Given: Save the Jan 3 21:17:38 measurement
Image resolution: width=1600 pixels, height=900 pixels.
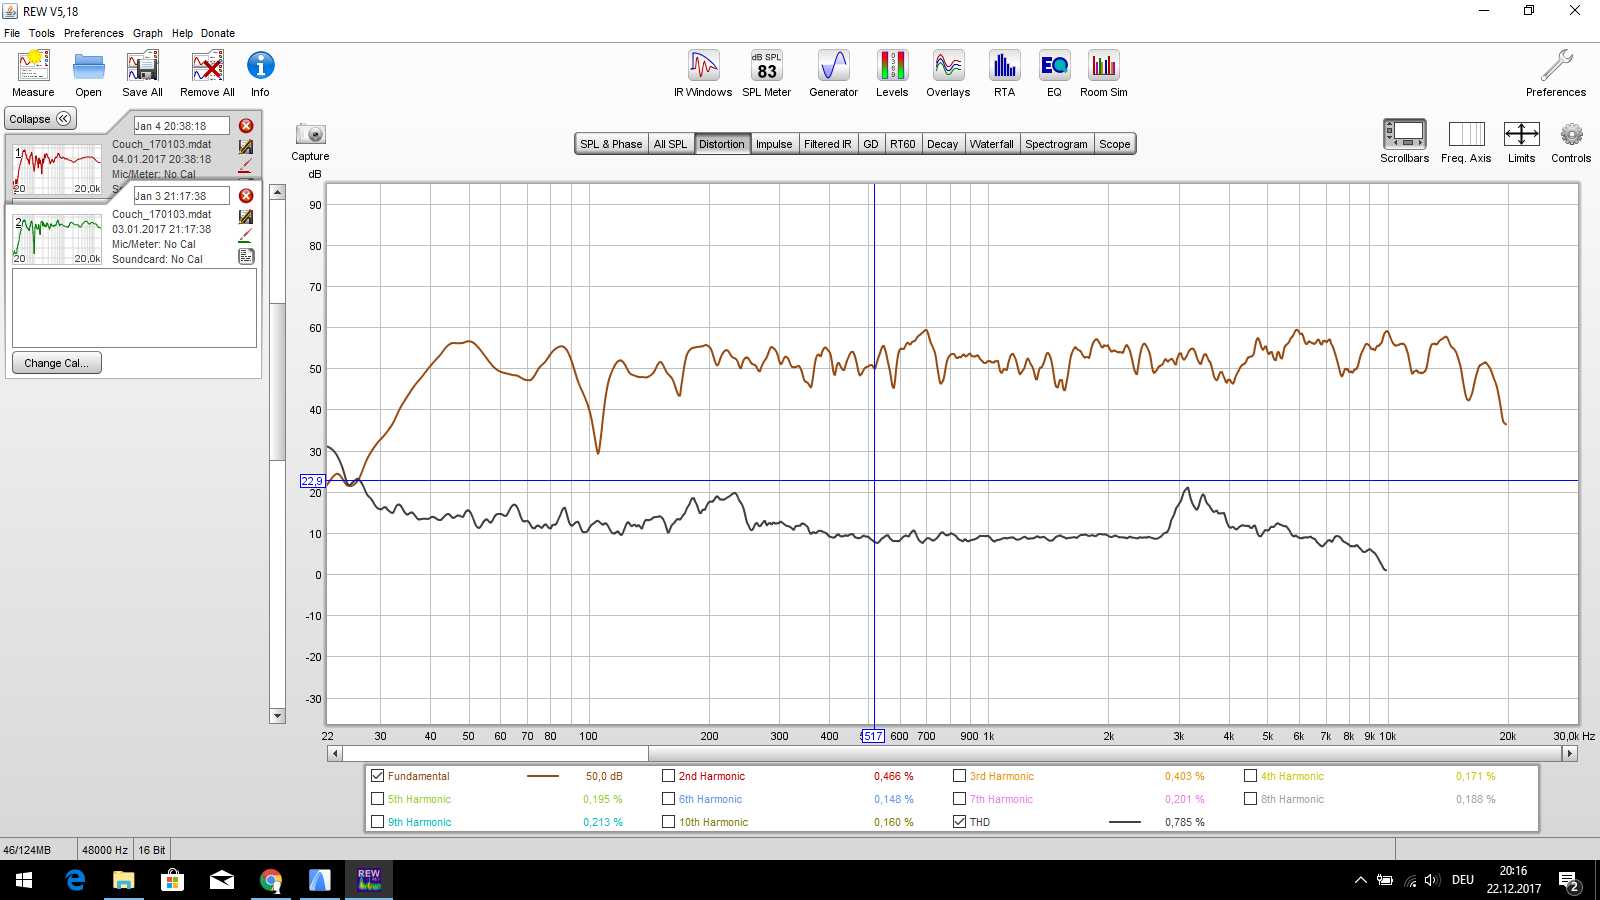Looking at the screenshot, I should pyautogui.click(x=246, y=216).
